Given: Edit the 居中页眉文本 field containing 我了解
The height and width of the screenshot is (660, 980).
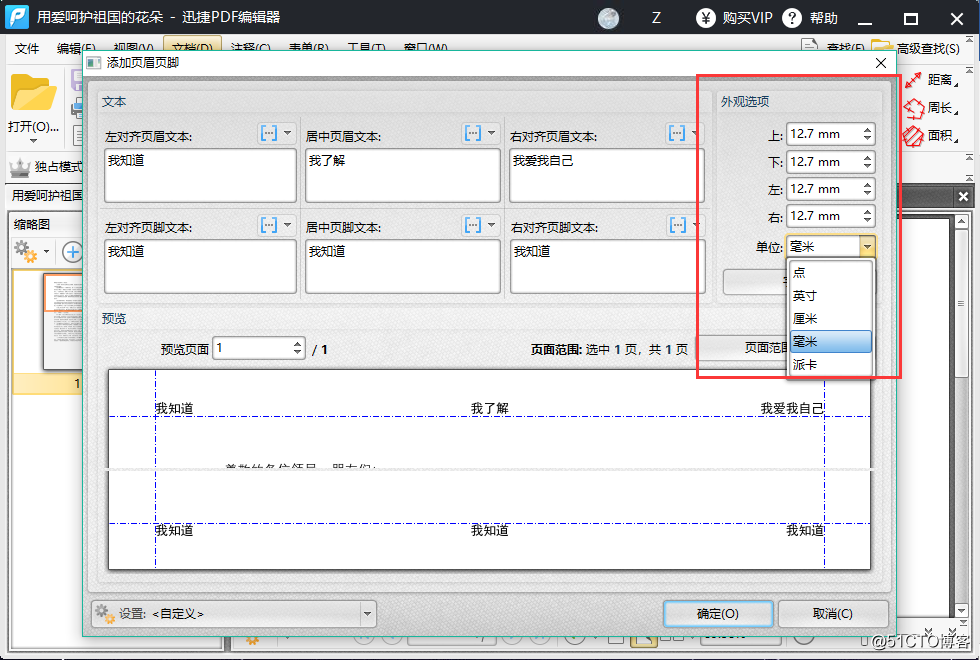Looking at the screenshot, I should (x=402, y=175).
